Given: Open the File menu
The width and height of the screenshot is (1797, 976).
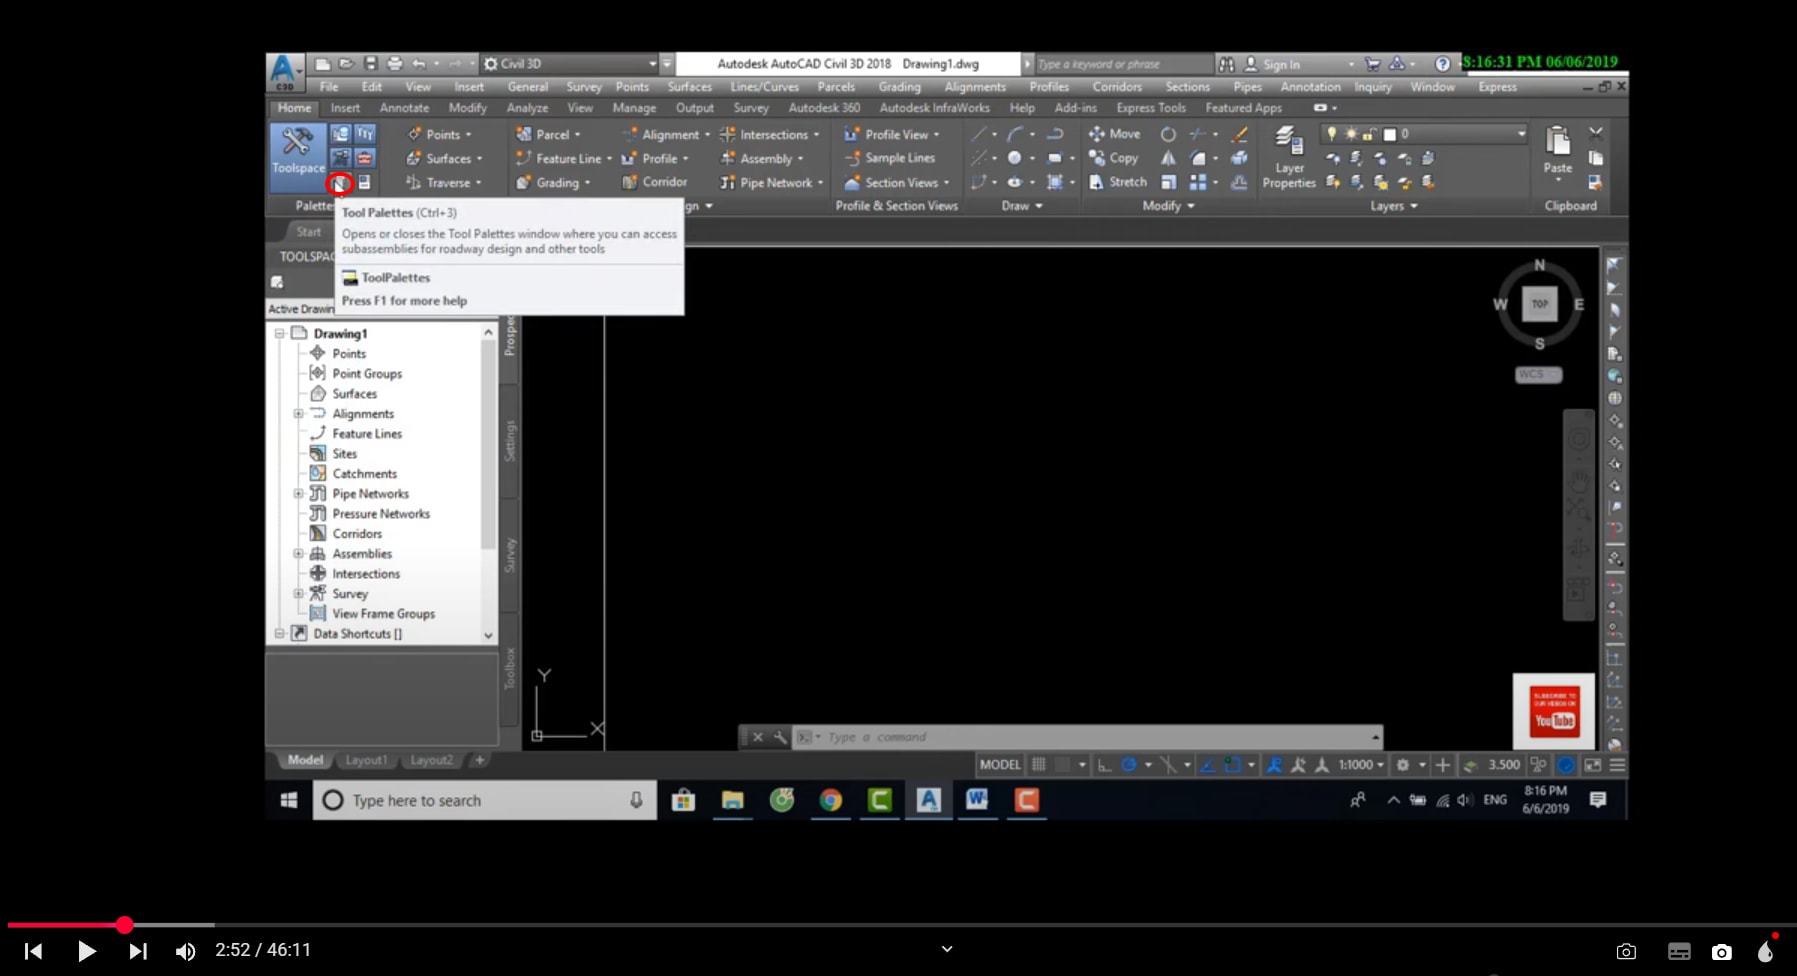Looking at the screenshot, I should (328, 87).
